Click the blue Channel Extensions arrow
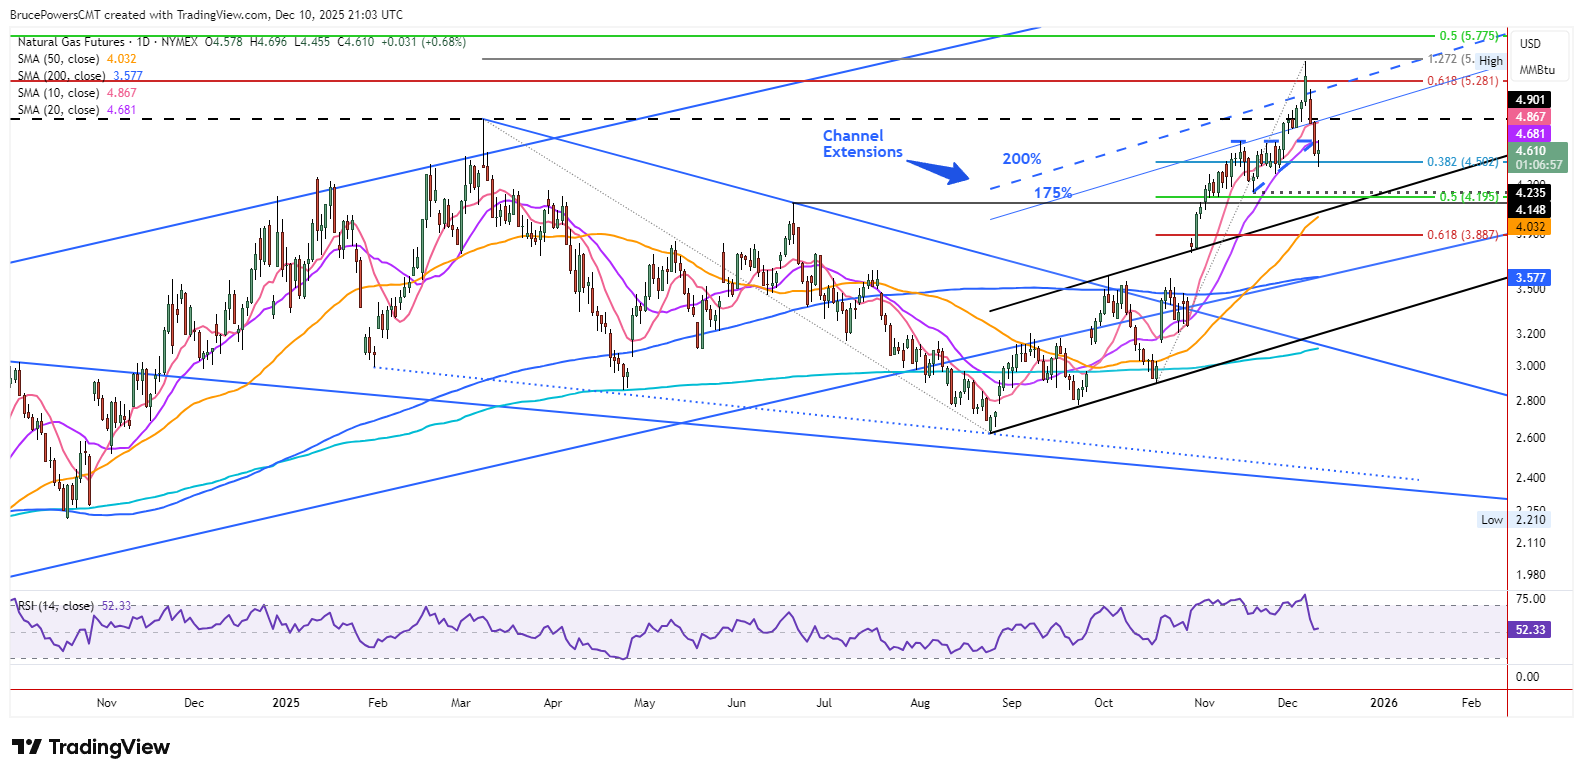The height and width of the screenshot is (777, 1583). click(x=940, y=172)
